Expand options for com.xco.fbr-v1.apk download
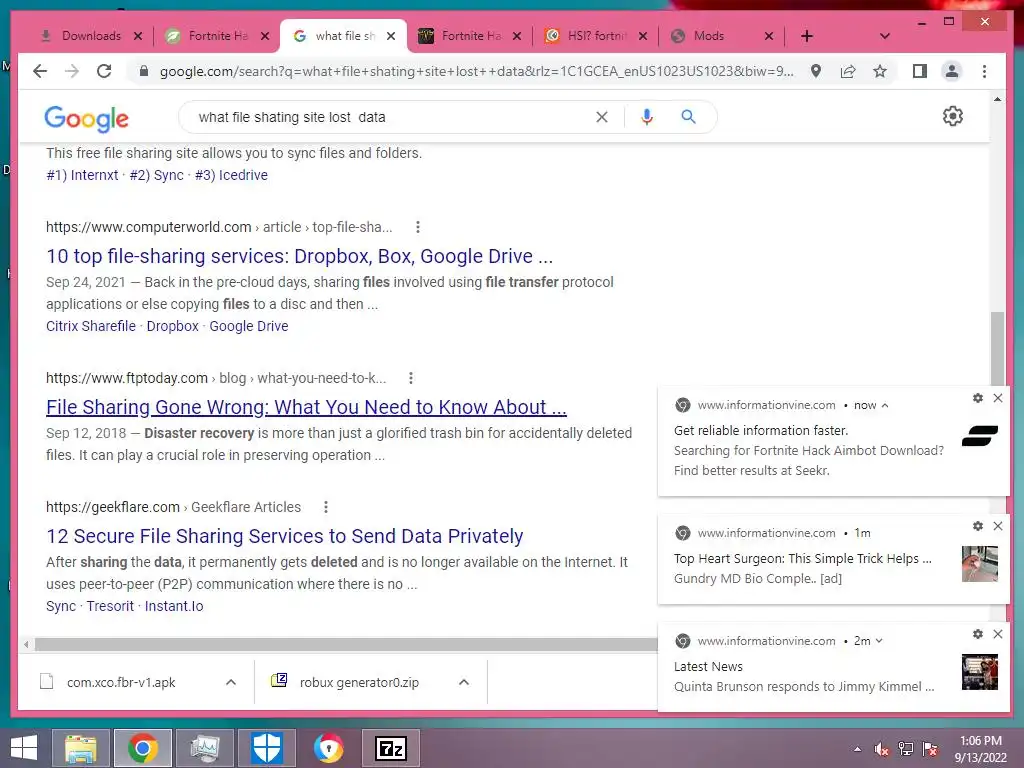This screenshot has width=1024, height=768. 231,682
